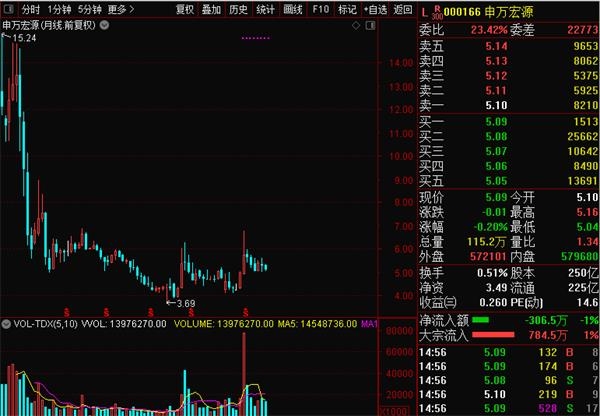Image resolution: width=600 pixels, height=416 pixels.
Task: Click 内盘 value 579680
Action: [x=580, y=256]
